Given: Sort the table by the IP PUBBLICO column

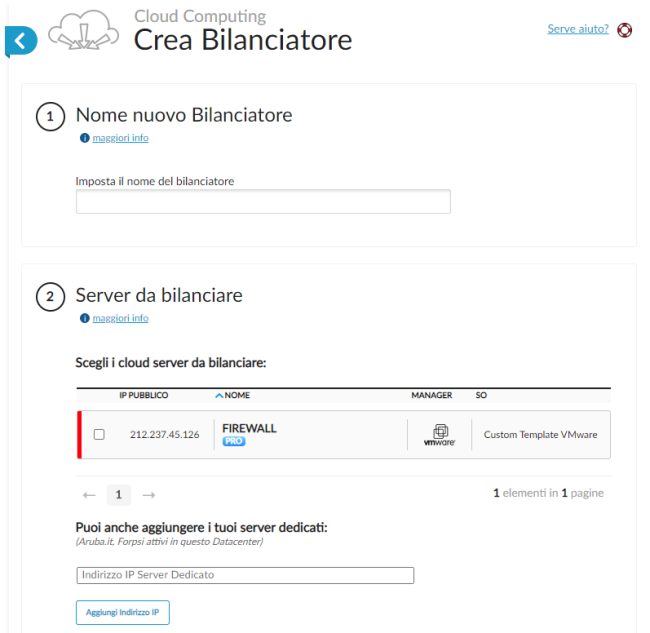Looking at the screenshot, I should [x=143, y=395].
